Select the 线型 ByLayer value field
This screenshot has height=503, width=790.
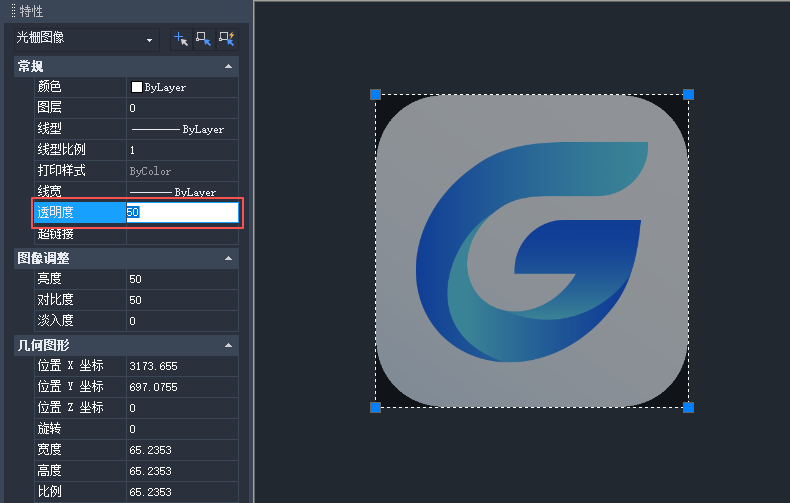(x=182, y=129)
